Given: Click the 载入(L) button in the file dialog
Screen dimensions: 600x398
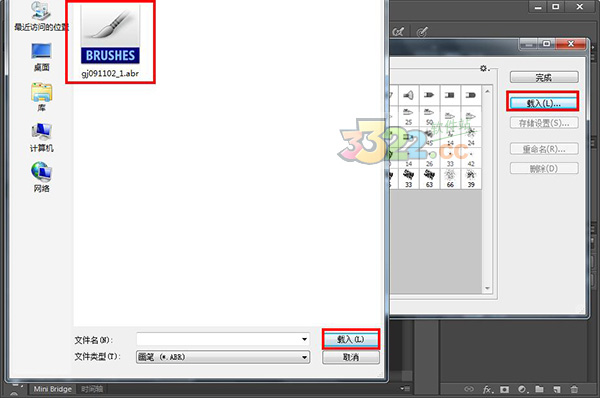Looking at the screenshot, I should click(351, 339).
